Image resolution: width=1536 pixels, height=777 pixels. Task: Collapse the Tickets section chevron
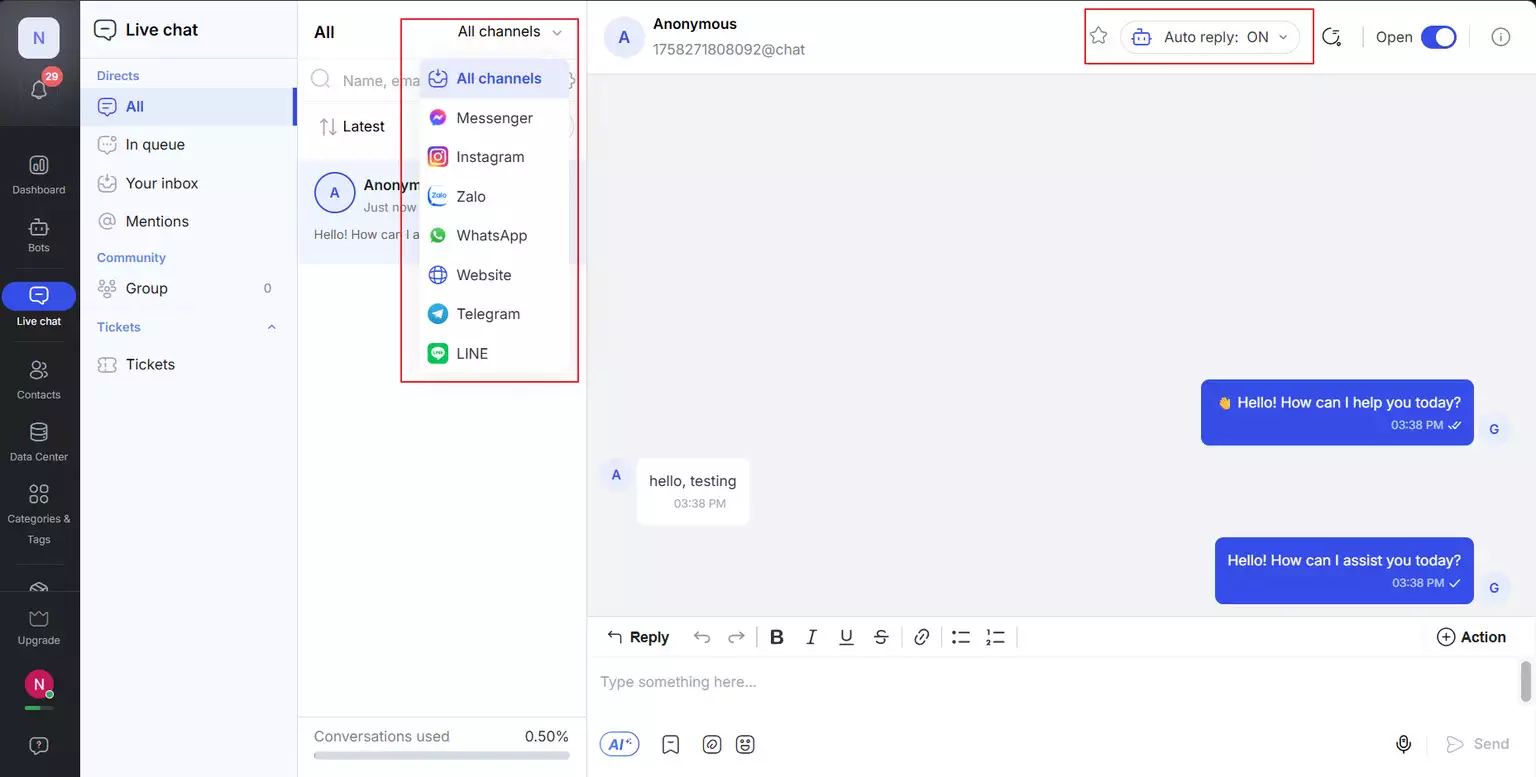(271, 327)
